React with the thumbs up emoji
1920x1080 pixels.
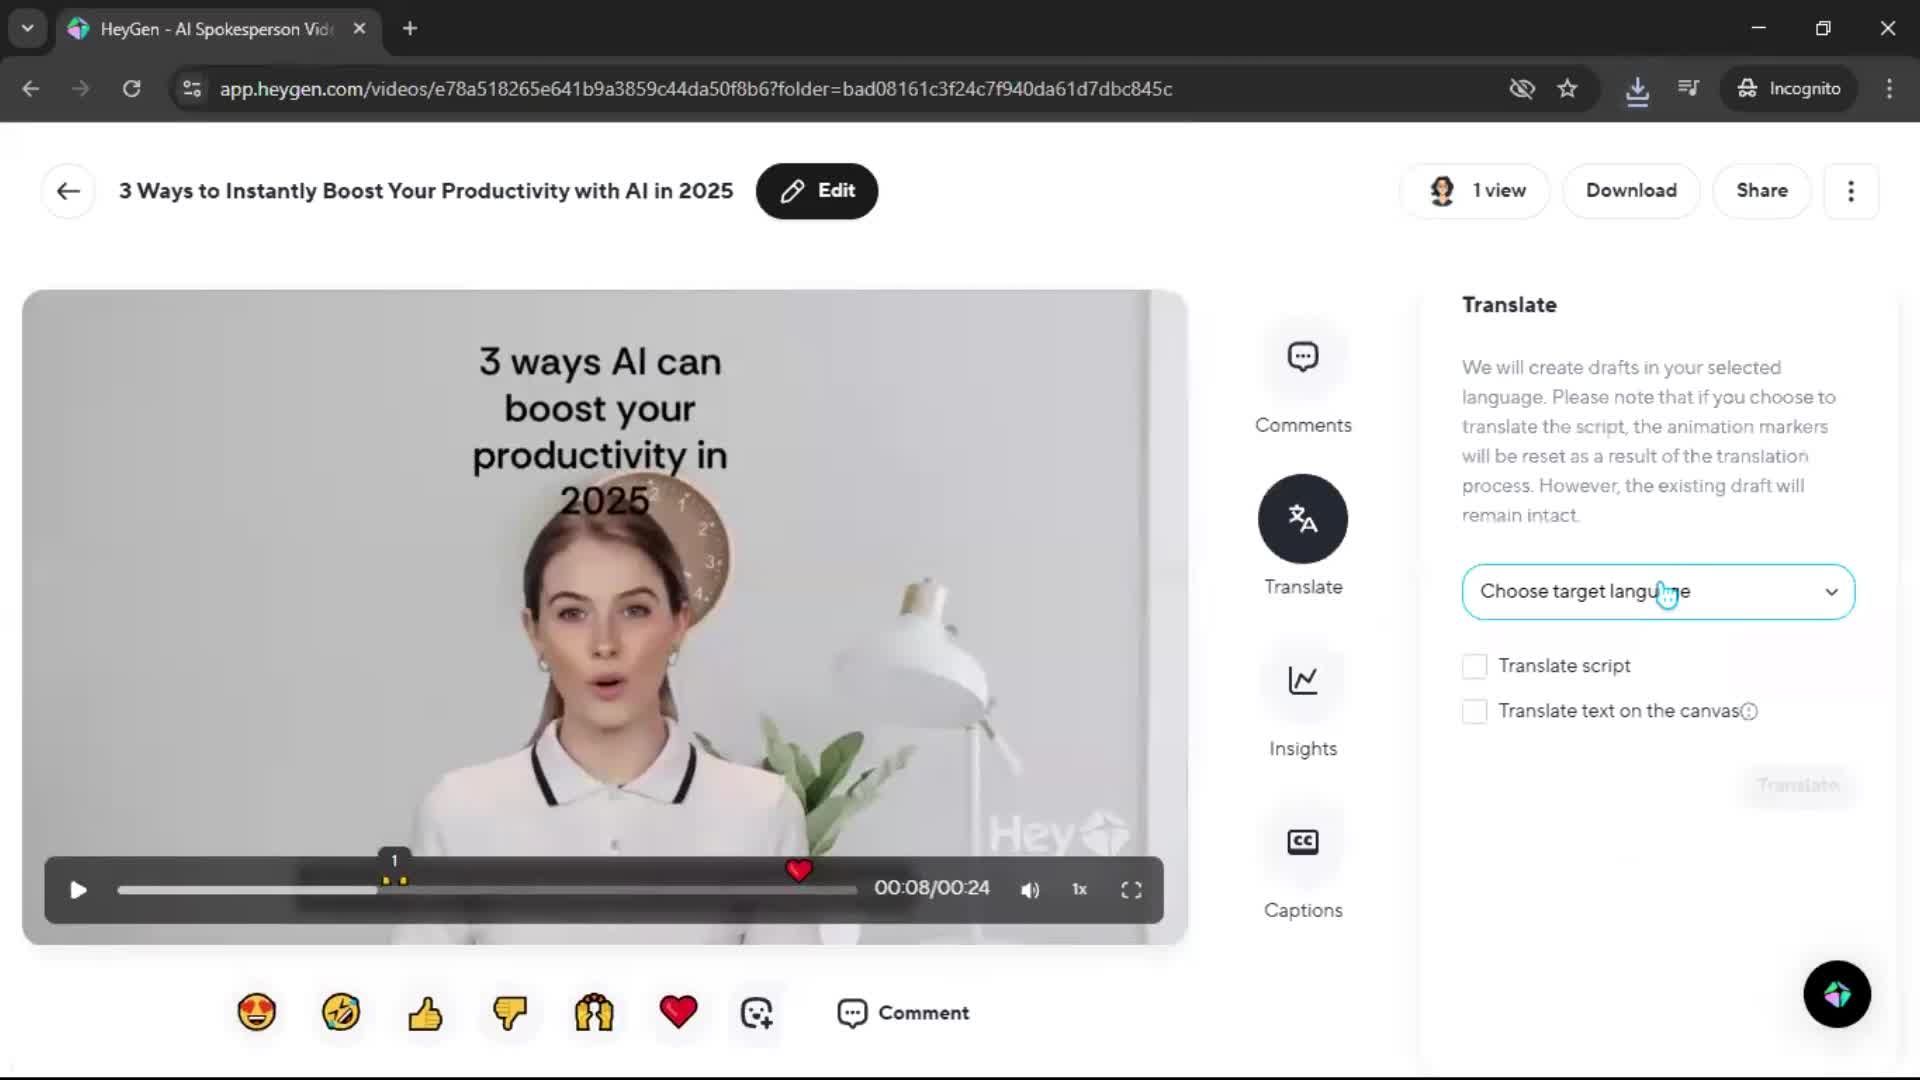pos(425,1012)
